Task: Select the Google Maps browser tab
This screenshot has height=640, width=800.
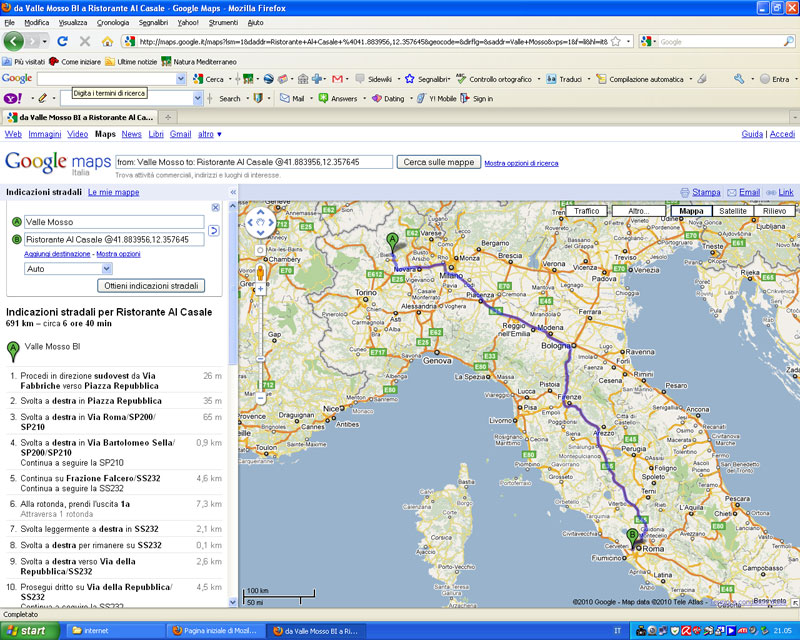Action: pos(80,117)
